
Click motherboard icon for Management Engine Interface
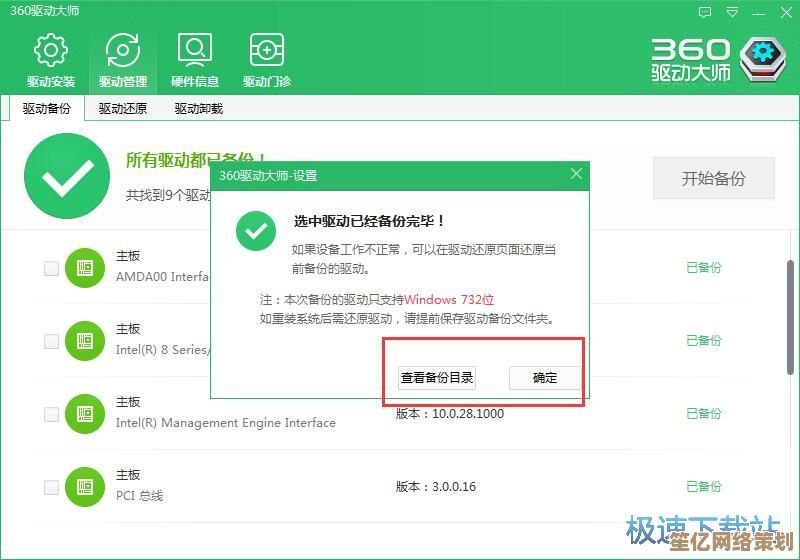[x=85, y=414]
